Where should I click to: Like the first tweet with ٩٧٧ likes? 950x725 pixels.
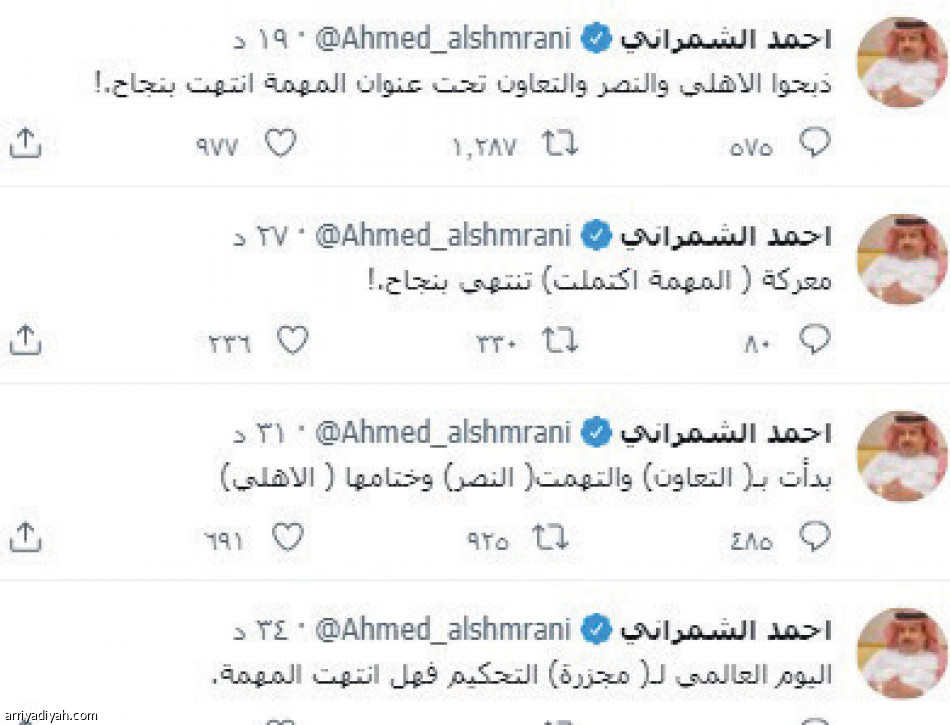click(281, 143)
